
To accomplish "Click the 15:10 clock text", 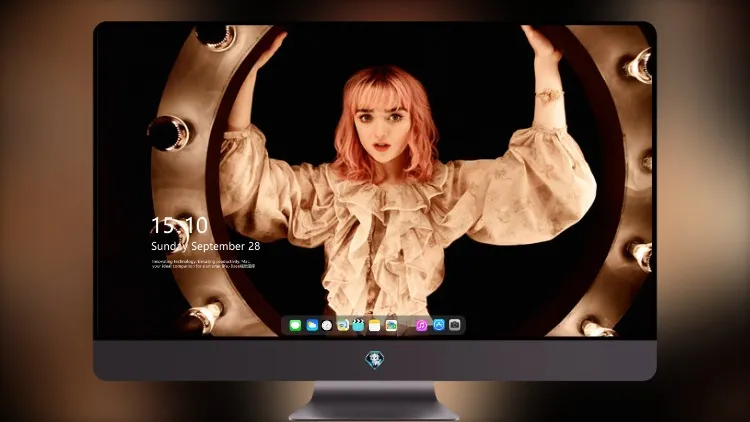I will tap(179, 225).
